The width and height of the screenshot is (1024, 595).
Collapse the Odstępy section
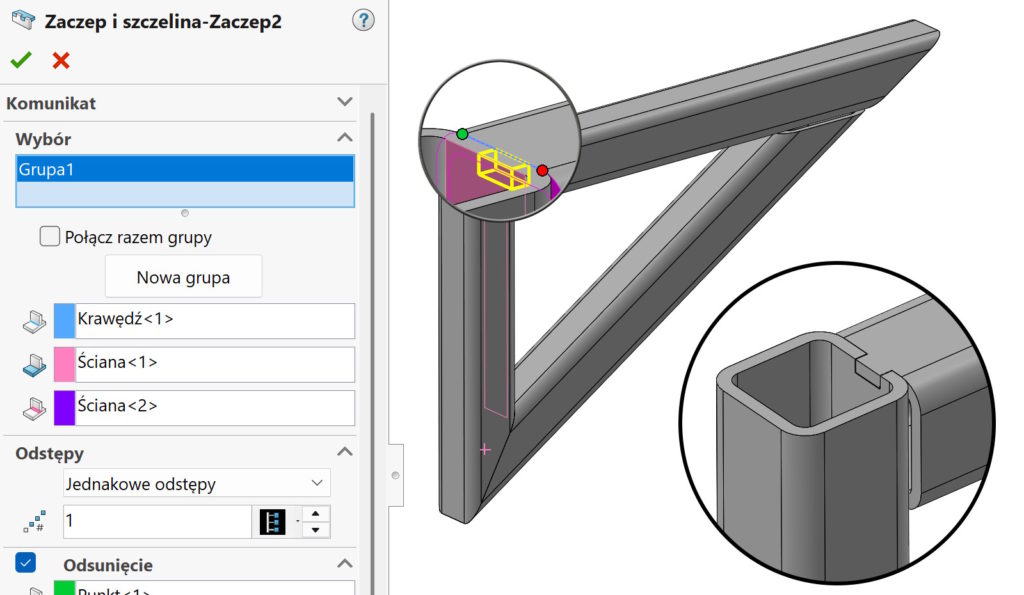(345, 452)
